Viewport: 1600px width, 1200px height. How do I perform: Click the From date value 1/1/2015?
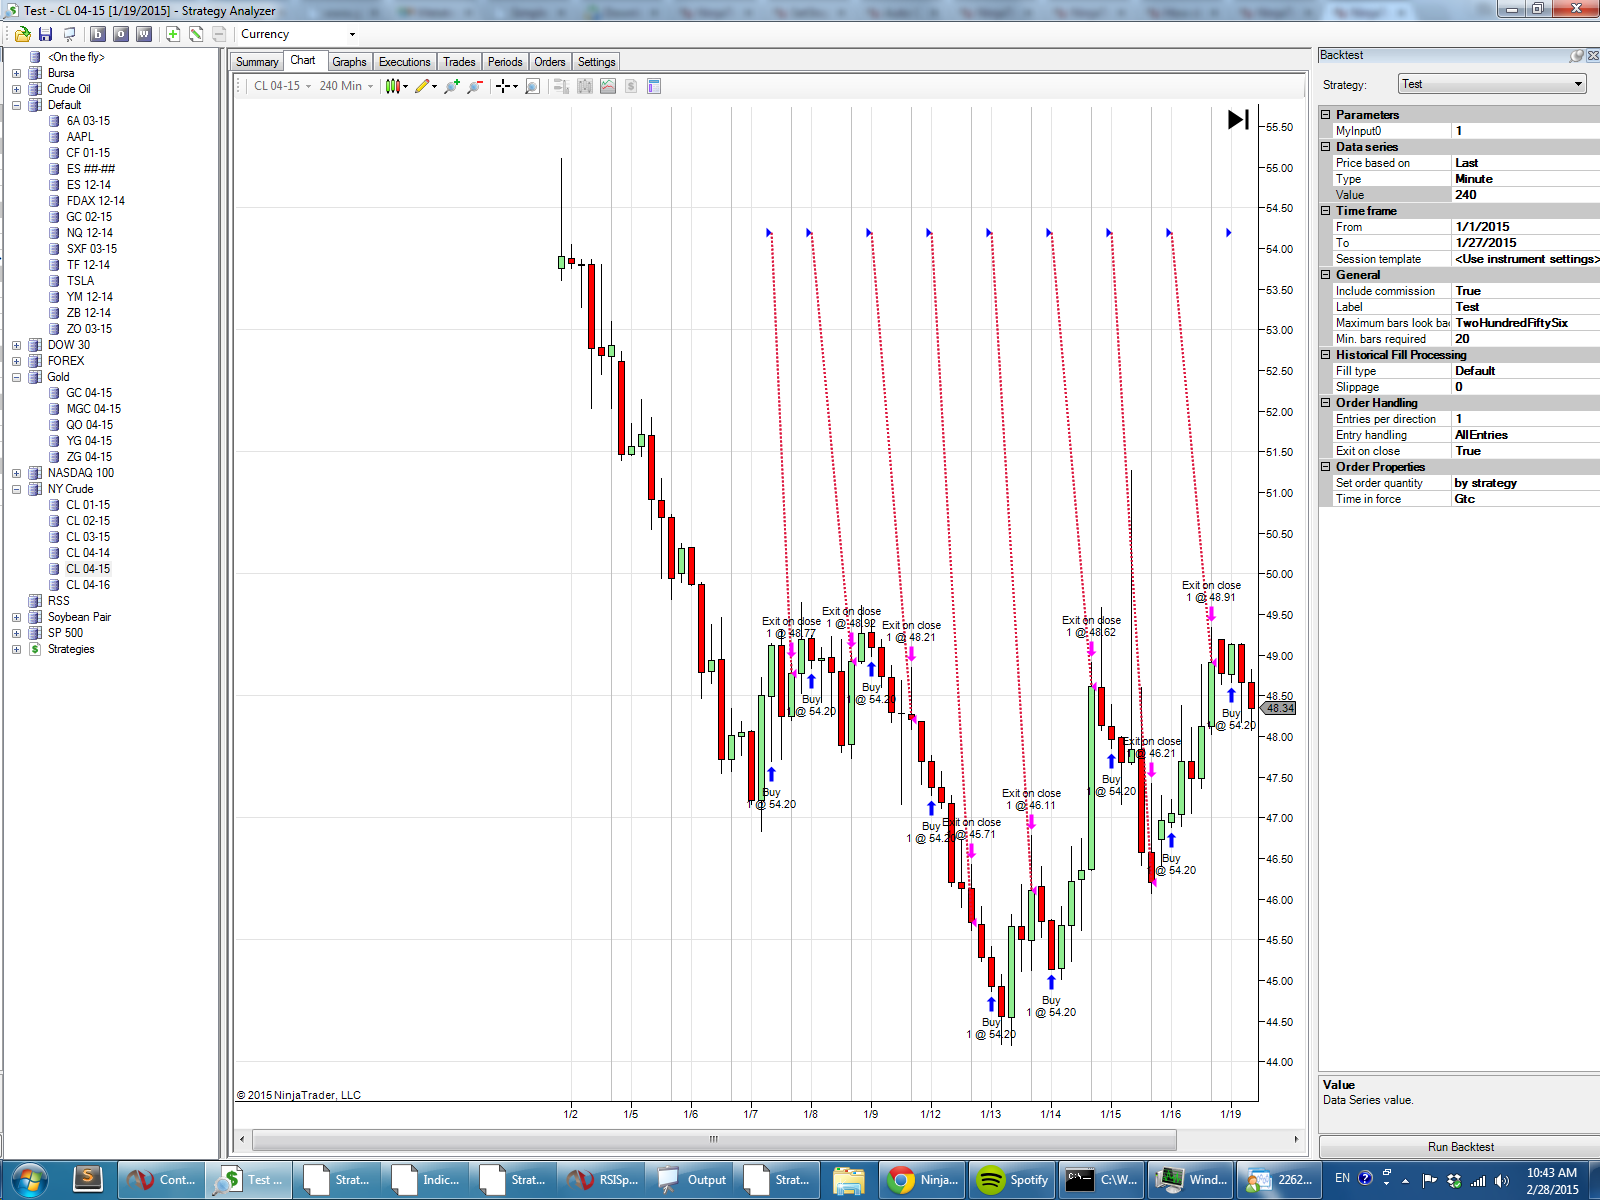(x=1526, y=227)
